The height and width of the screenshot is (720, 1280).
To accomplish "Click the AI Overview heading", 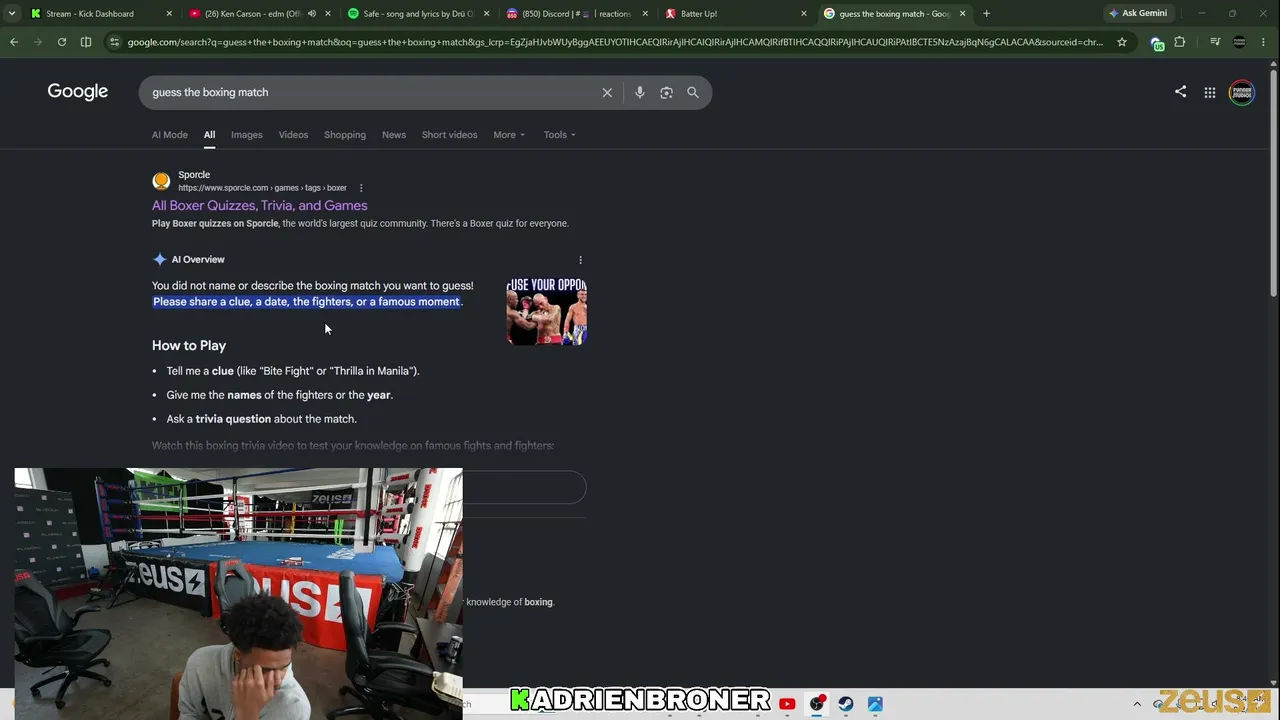I will click(198, 260).
